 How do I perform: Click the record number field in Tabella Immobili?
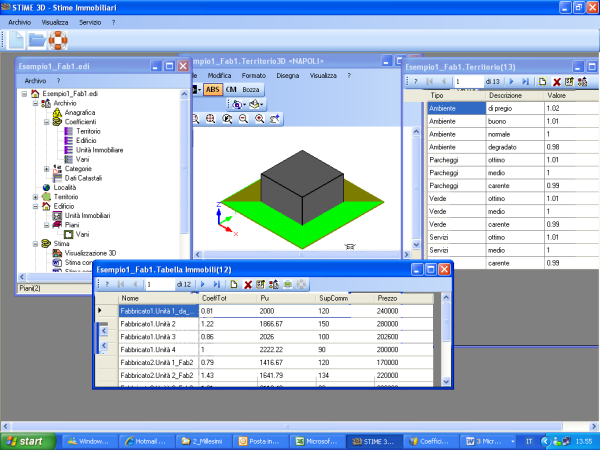point(158,285)
